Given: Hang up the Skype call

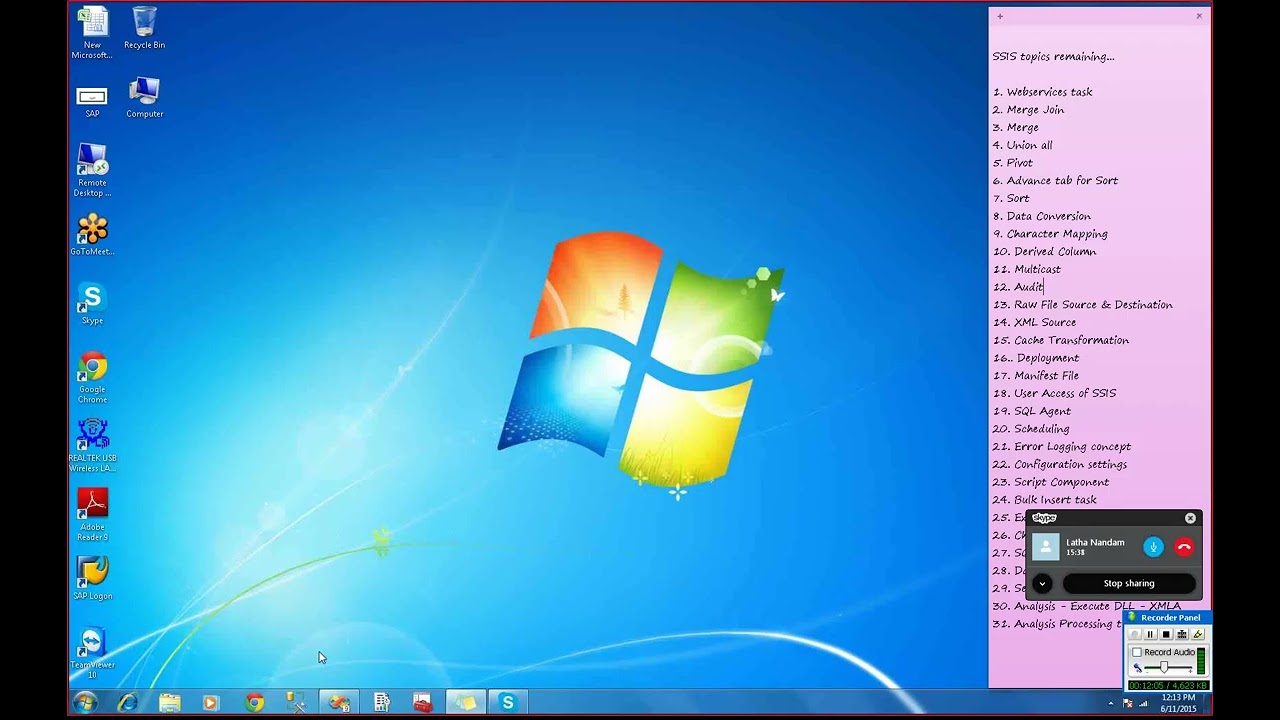Looking at the screenshot, I should click(1184, 547).
